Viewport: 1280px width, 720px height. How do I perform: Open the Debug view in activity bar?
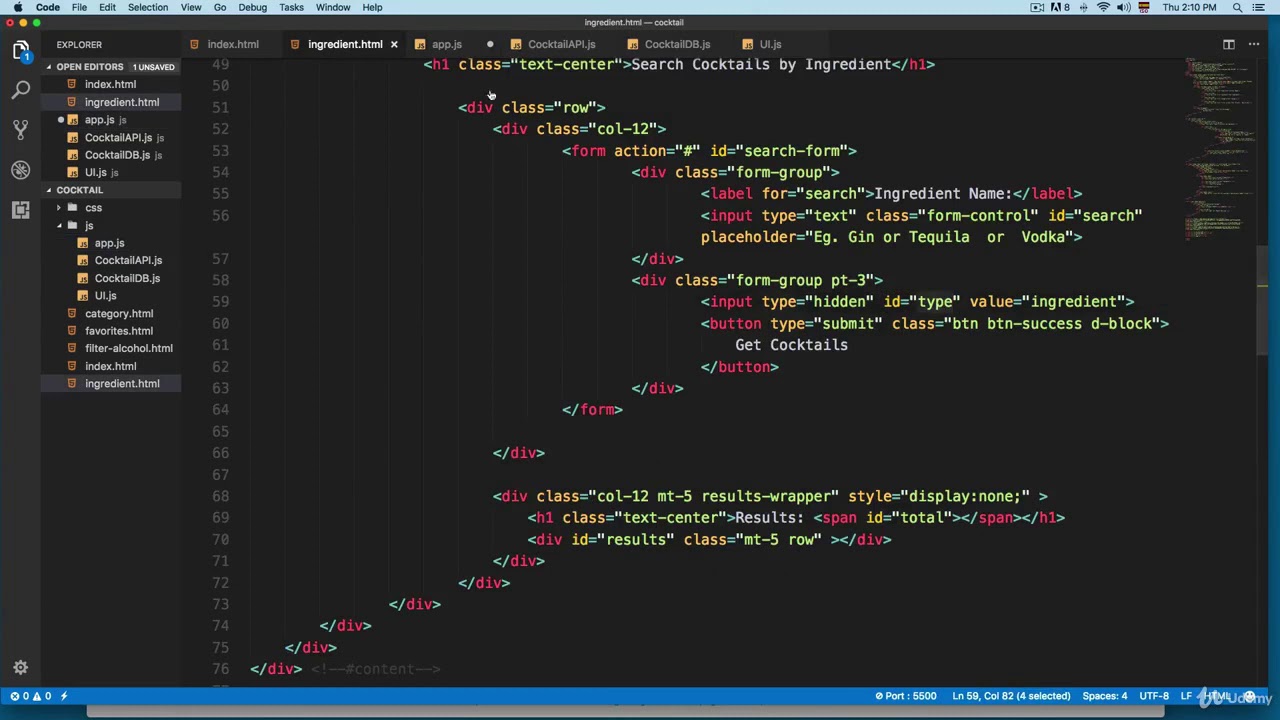pyautogui.click(x=20, y=170)
